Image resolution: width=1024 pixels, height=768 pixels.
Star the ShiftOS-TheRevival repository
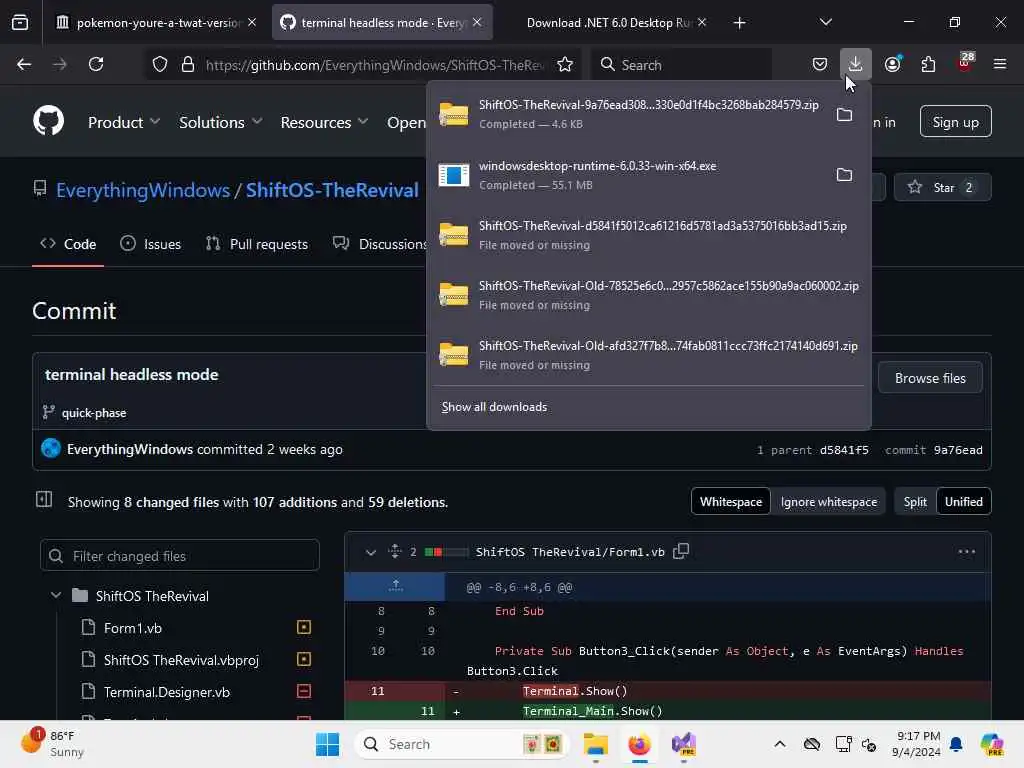[x=942, y=187]
